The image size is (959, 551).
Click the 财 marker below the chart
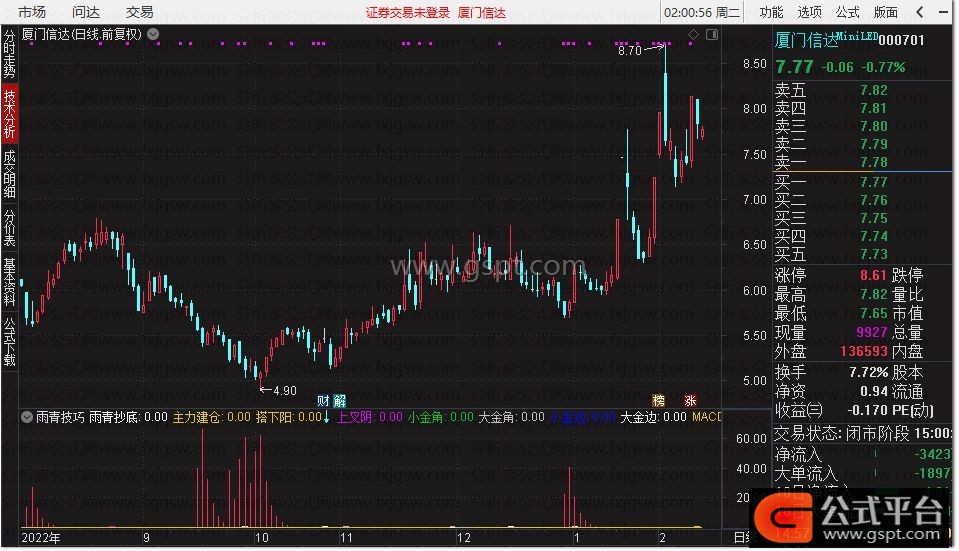[x=323, y=401]
